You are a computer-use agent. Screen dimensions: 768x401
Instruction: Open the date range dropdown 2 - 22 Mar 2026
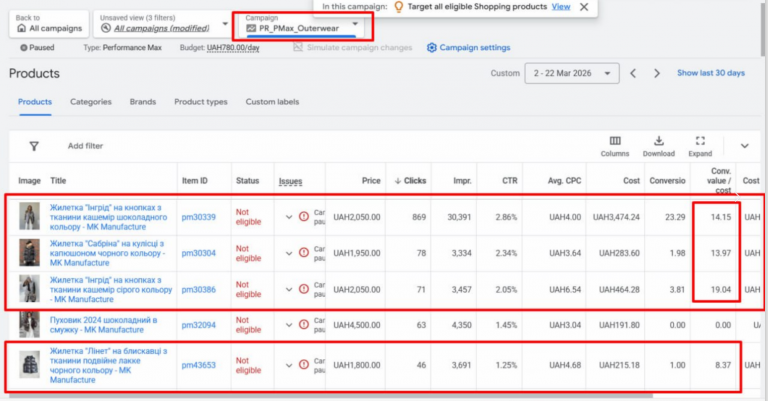[572, 73]
